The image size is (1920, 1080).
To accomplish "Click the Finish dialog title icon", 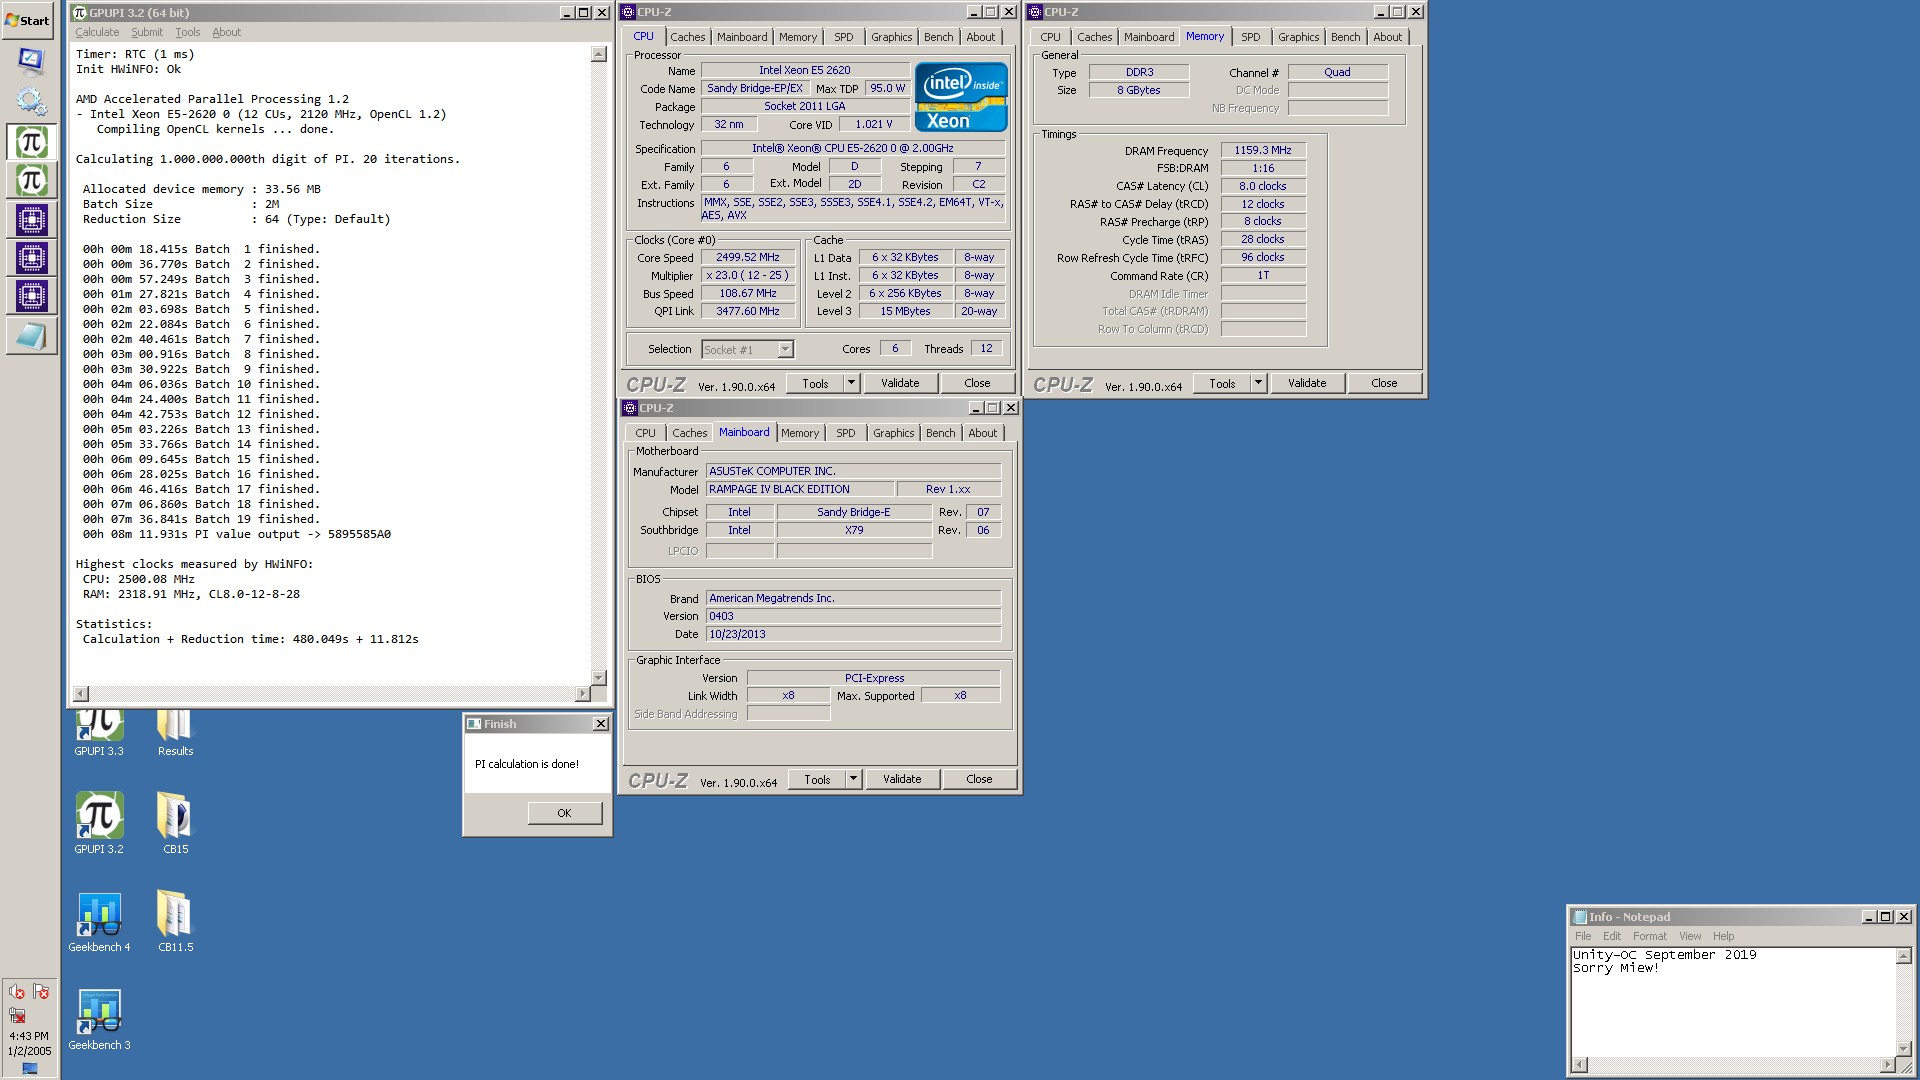I will coord(475,724).
